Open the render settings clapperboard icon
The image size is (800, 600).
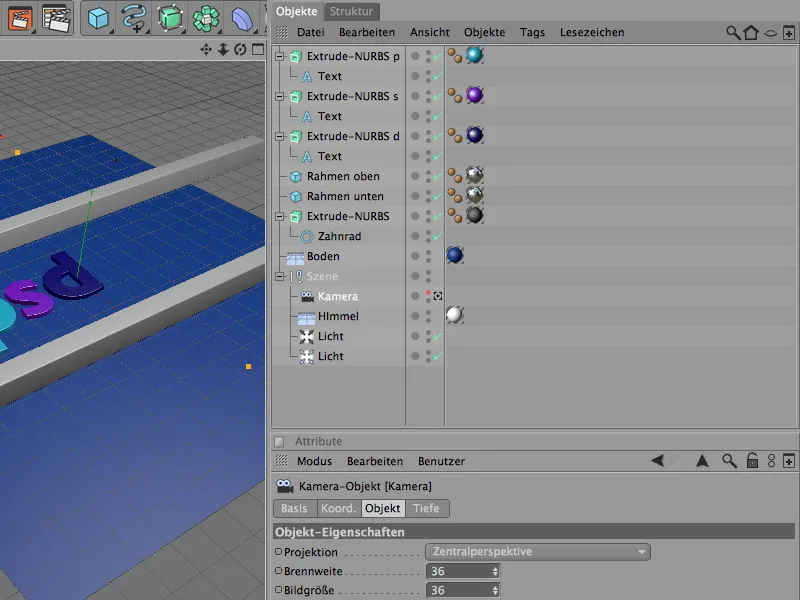coord(55,18)
